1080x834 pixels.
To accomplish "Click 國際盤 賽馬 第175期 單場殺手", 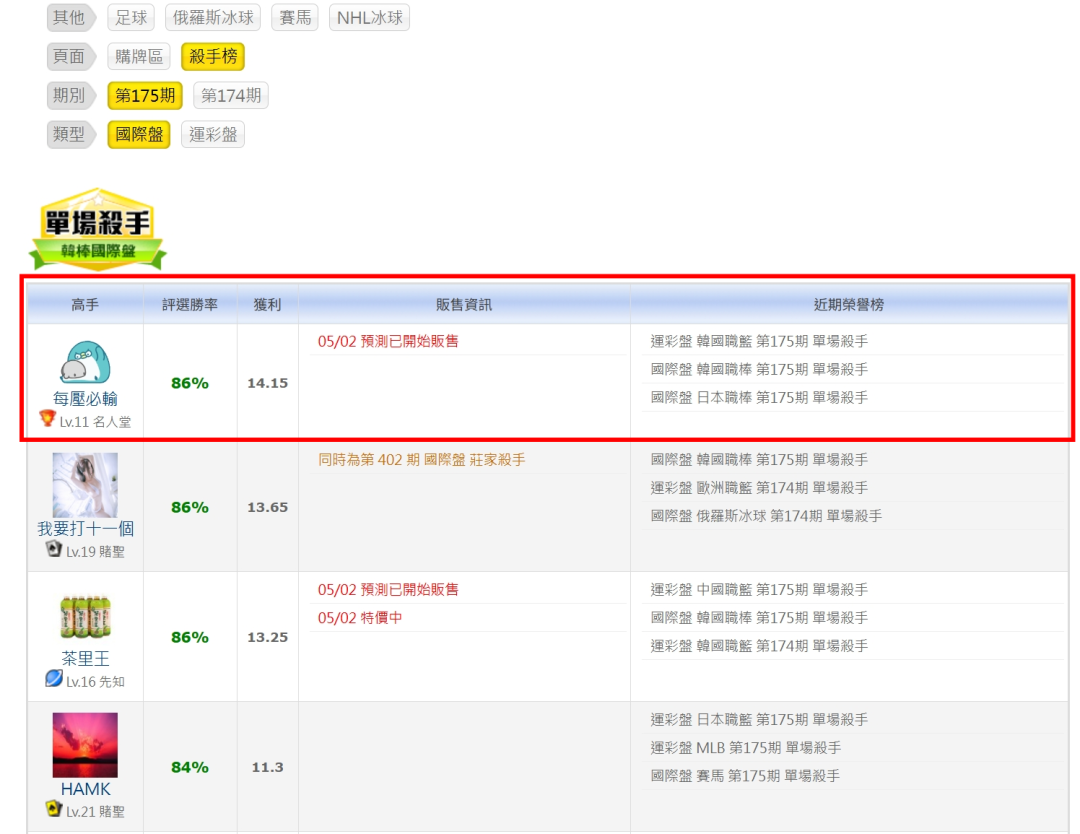I will 745,777.
